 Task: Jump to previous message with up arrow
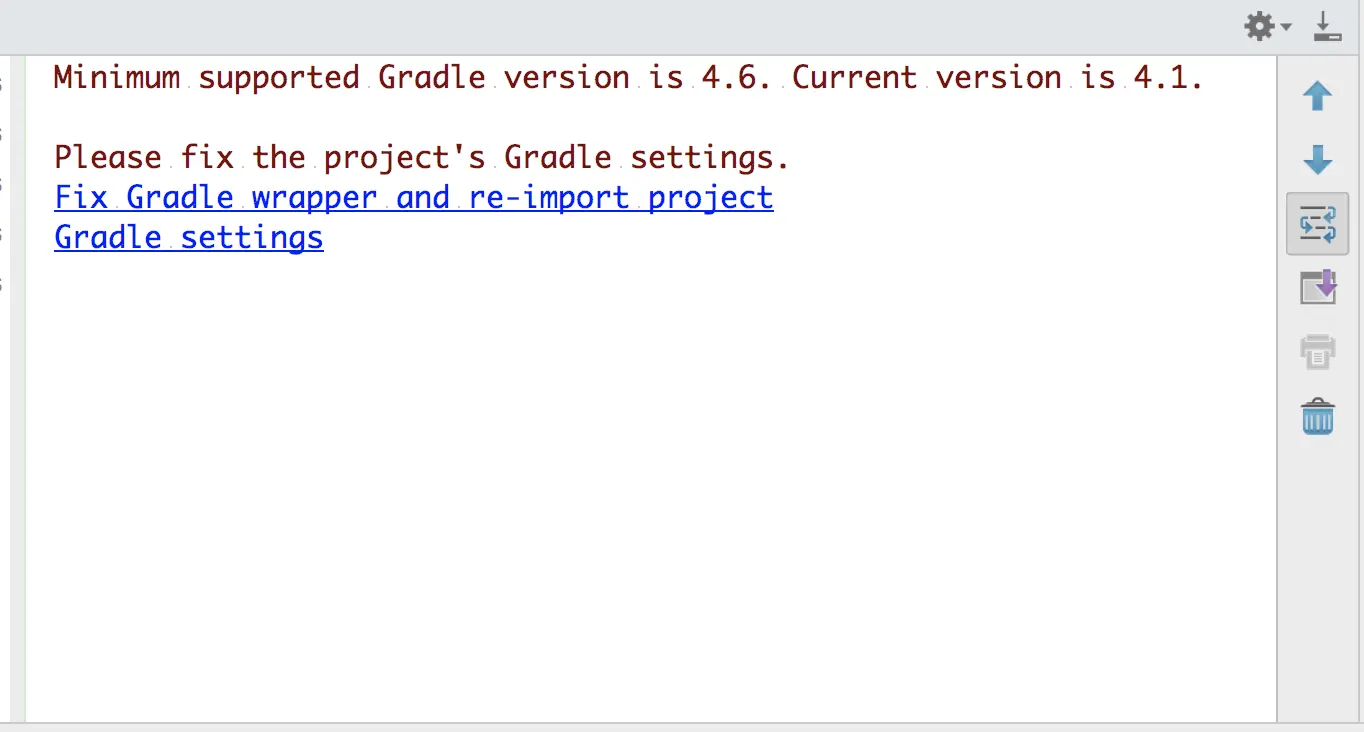[x=1317, y=97]
